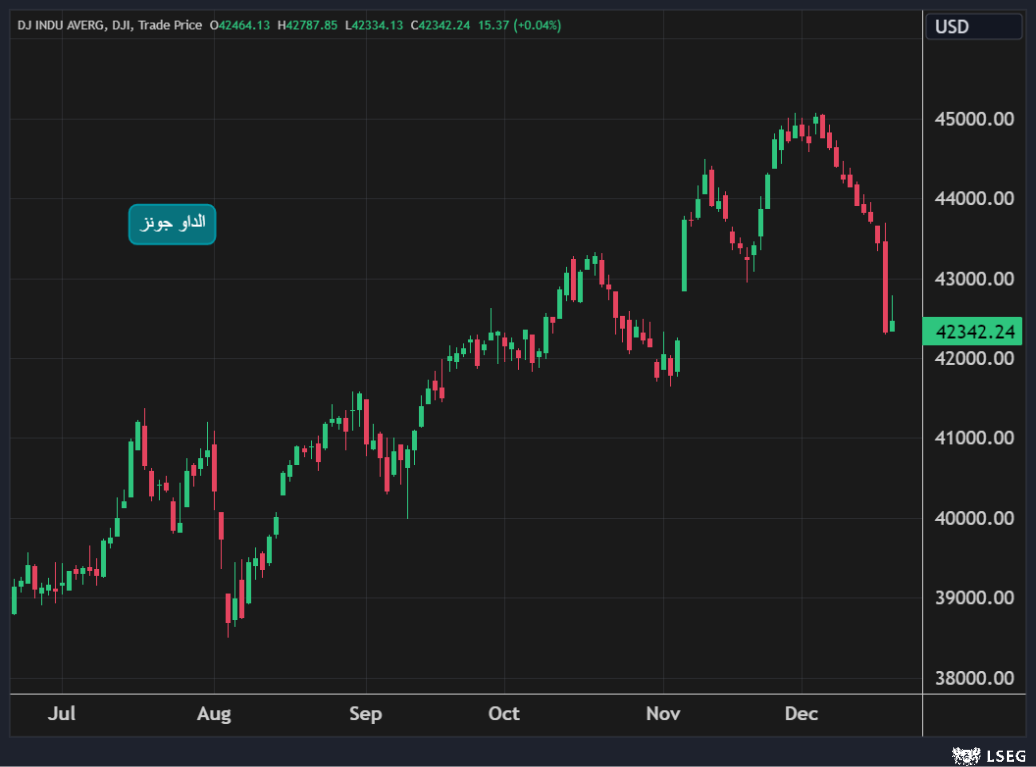
Task: Click the close price value C42342.24
Action: (x=441, y=25)
